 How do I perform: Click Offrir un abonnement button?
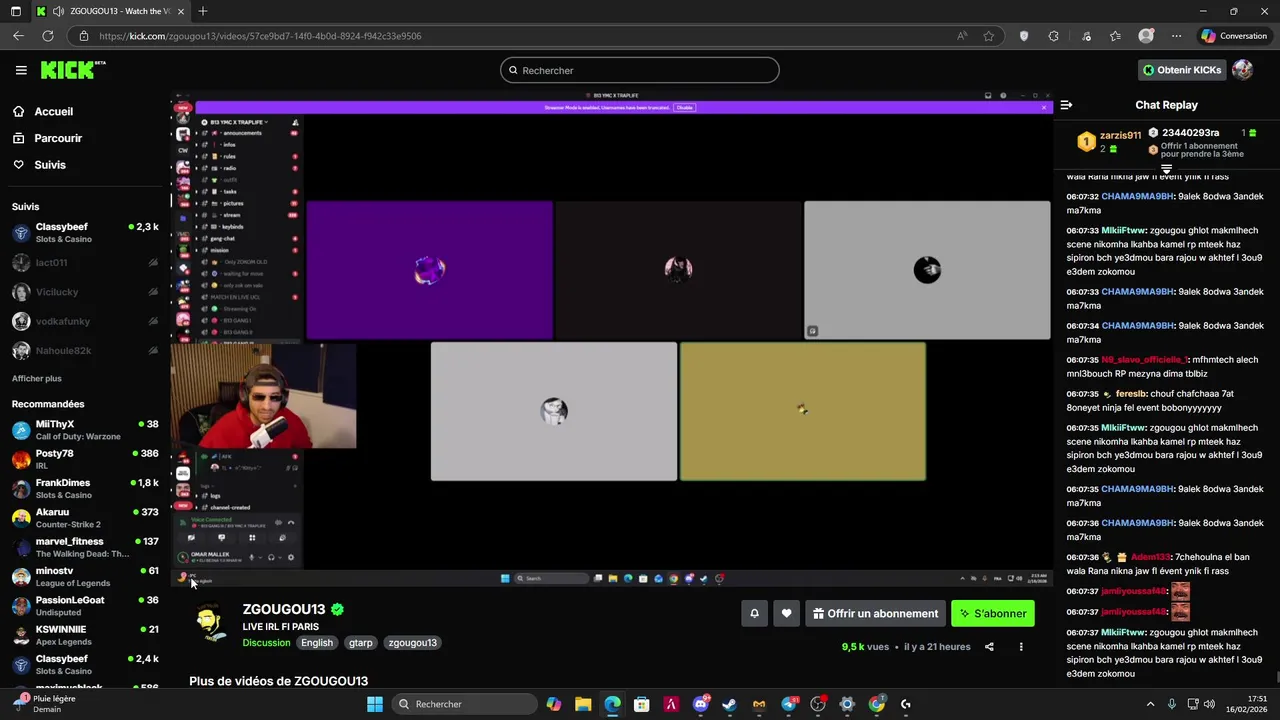point(876,614)
